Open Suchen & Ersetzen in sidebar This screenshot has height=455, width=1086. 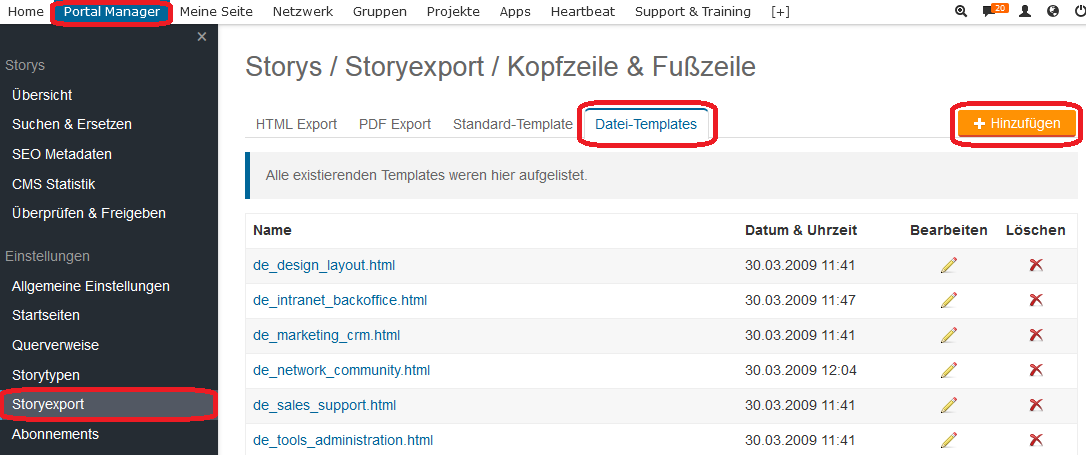click(72, 124)
